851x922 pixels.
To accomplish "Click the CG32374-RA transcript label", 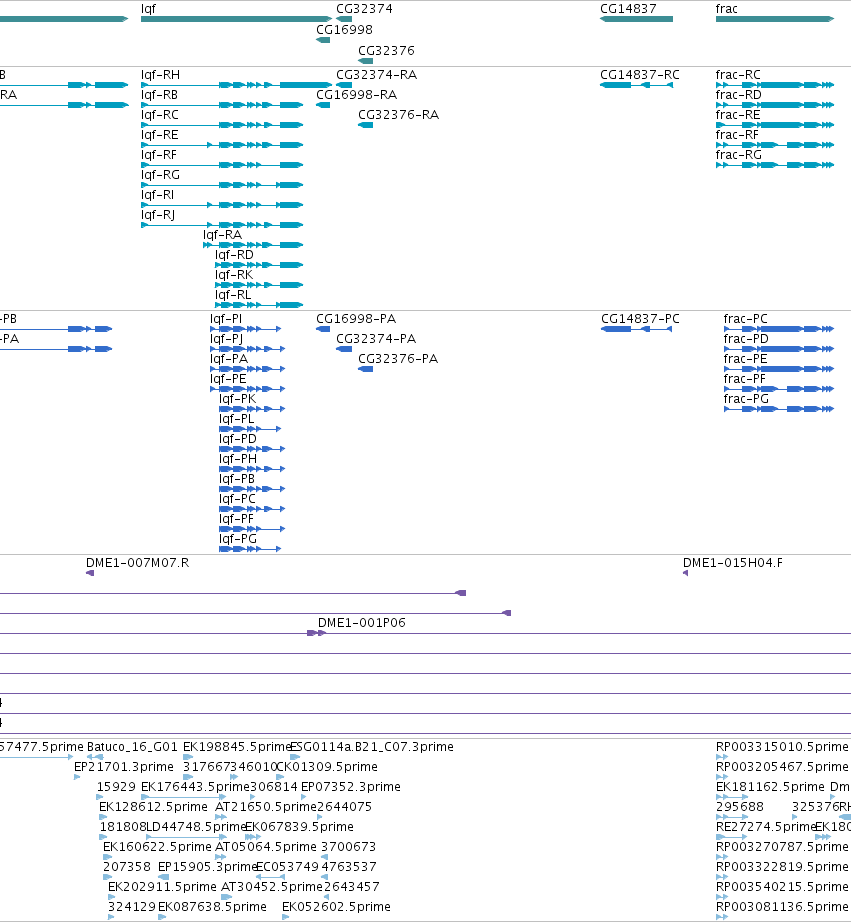I will click(x=376, y=75).
